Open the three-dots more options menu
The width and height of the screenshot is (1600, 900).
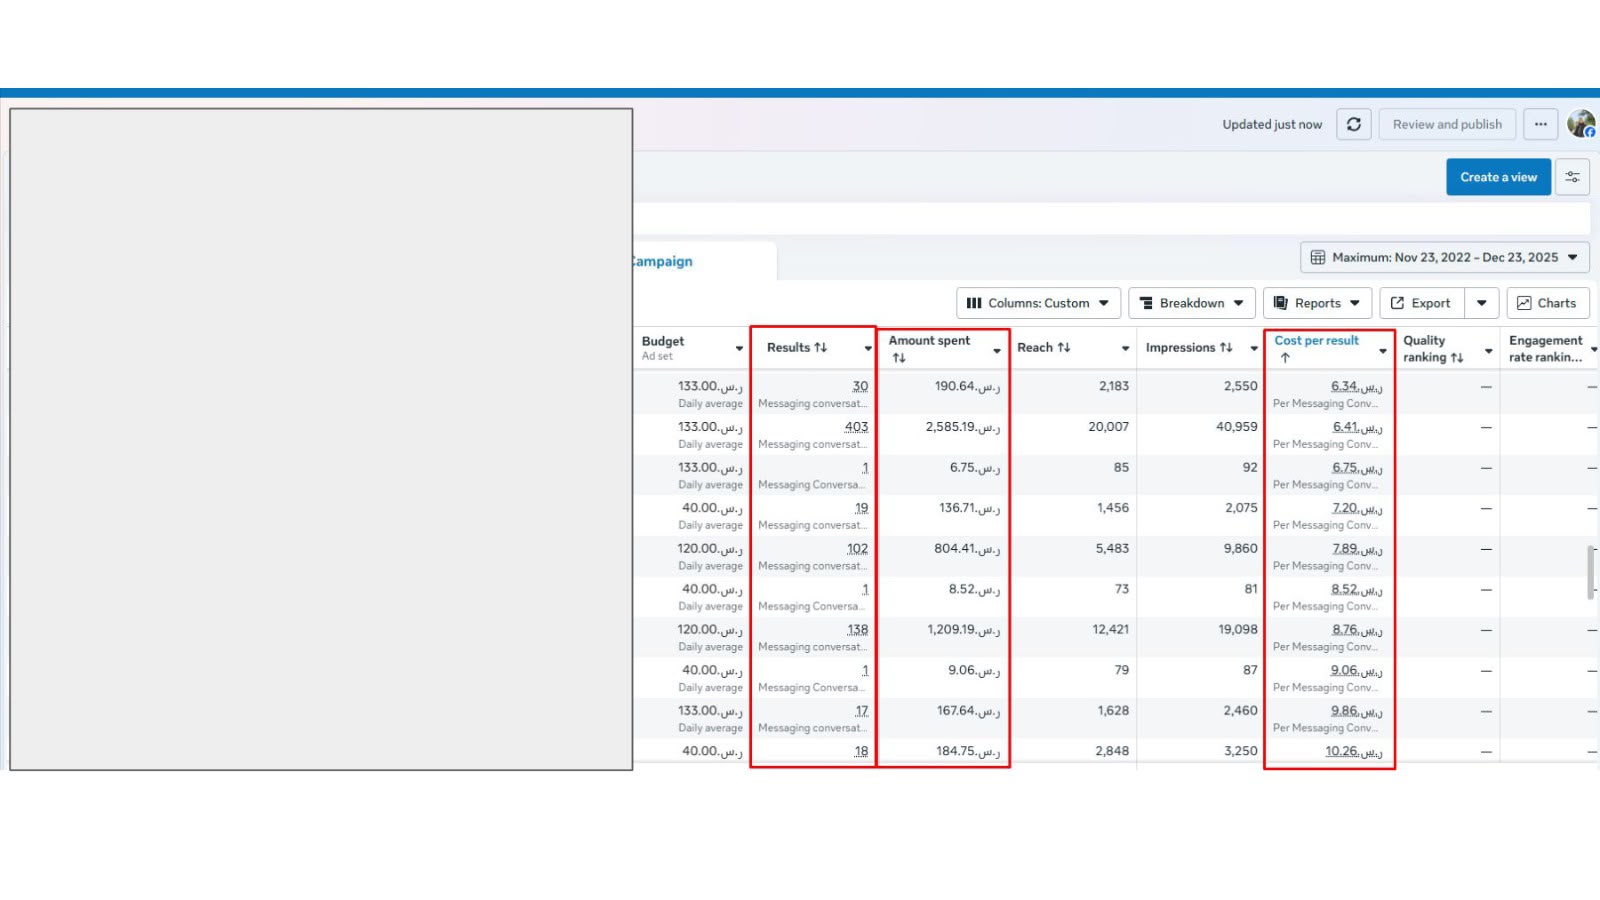pyautogui.click(x=1540, y=125)
